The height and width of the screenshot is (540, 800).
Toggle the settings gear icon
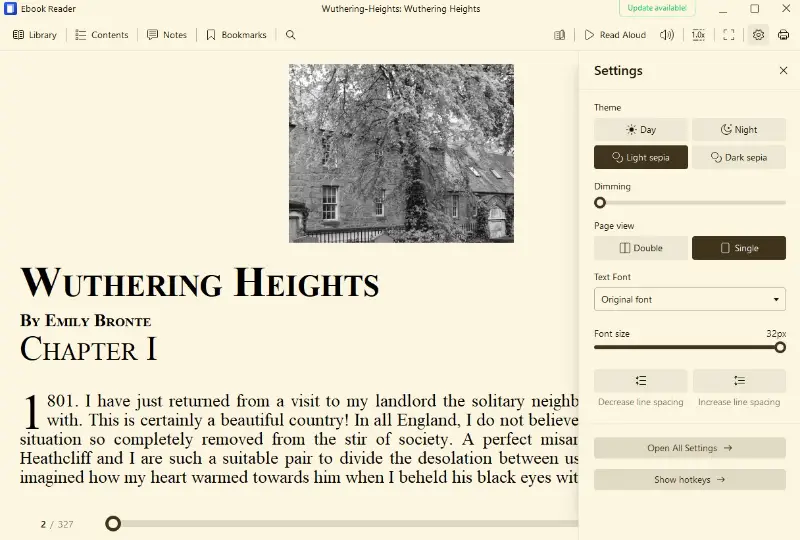(x=758, y=35)
